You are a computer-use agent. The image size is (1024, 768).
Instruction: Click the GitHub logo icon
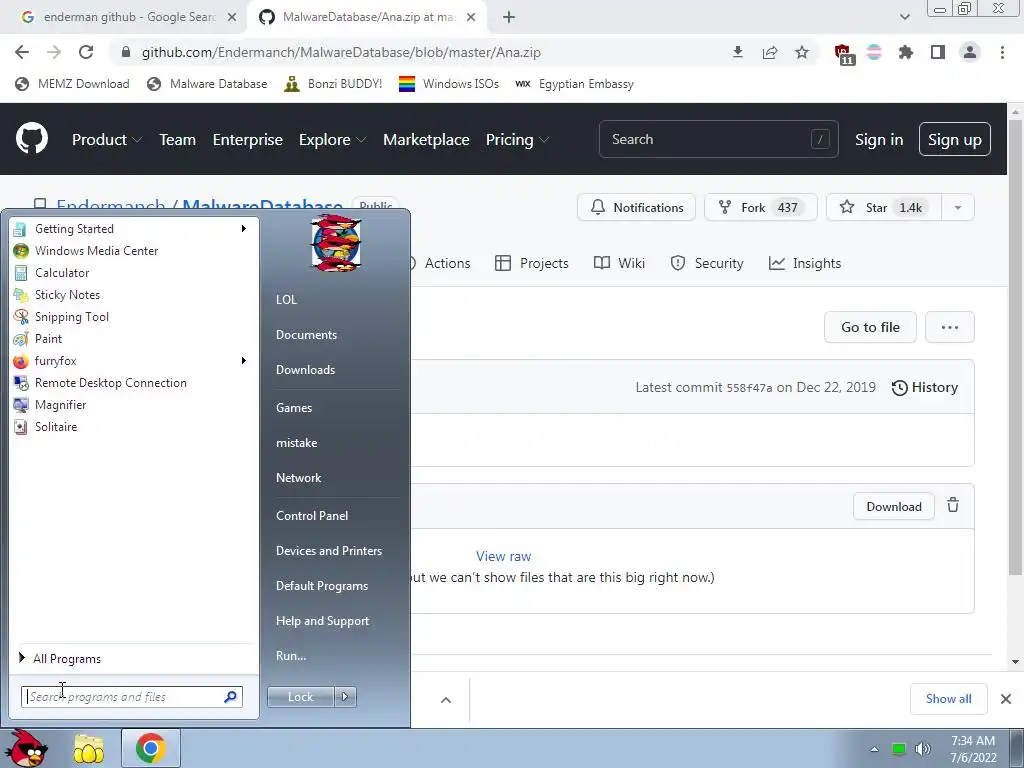[x=31, y=138]
